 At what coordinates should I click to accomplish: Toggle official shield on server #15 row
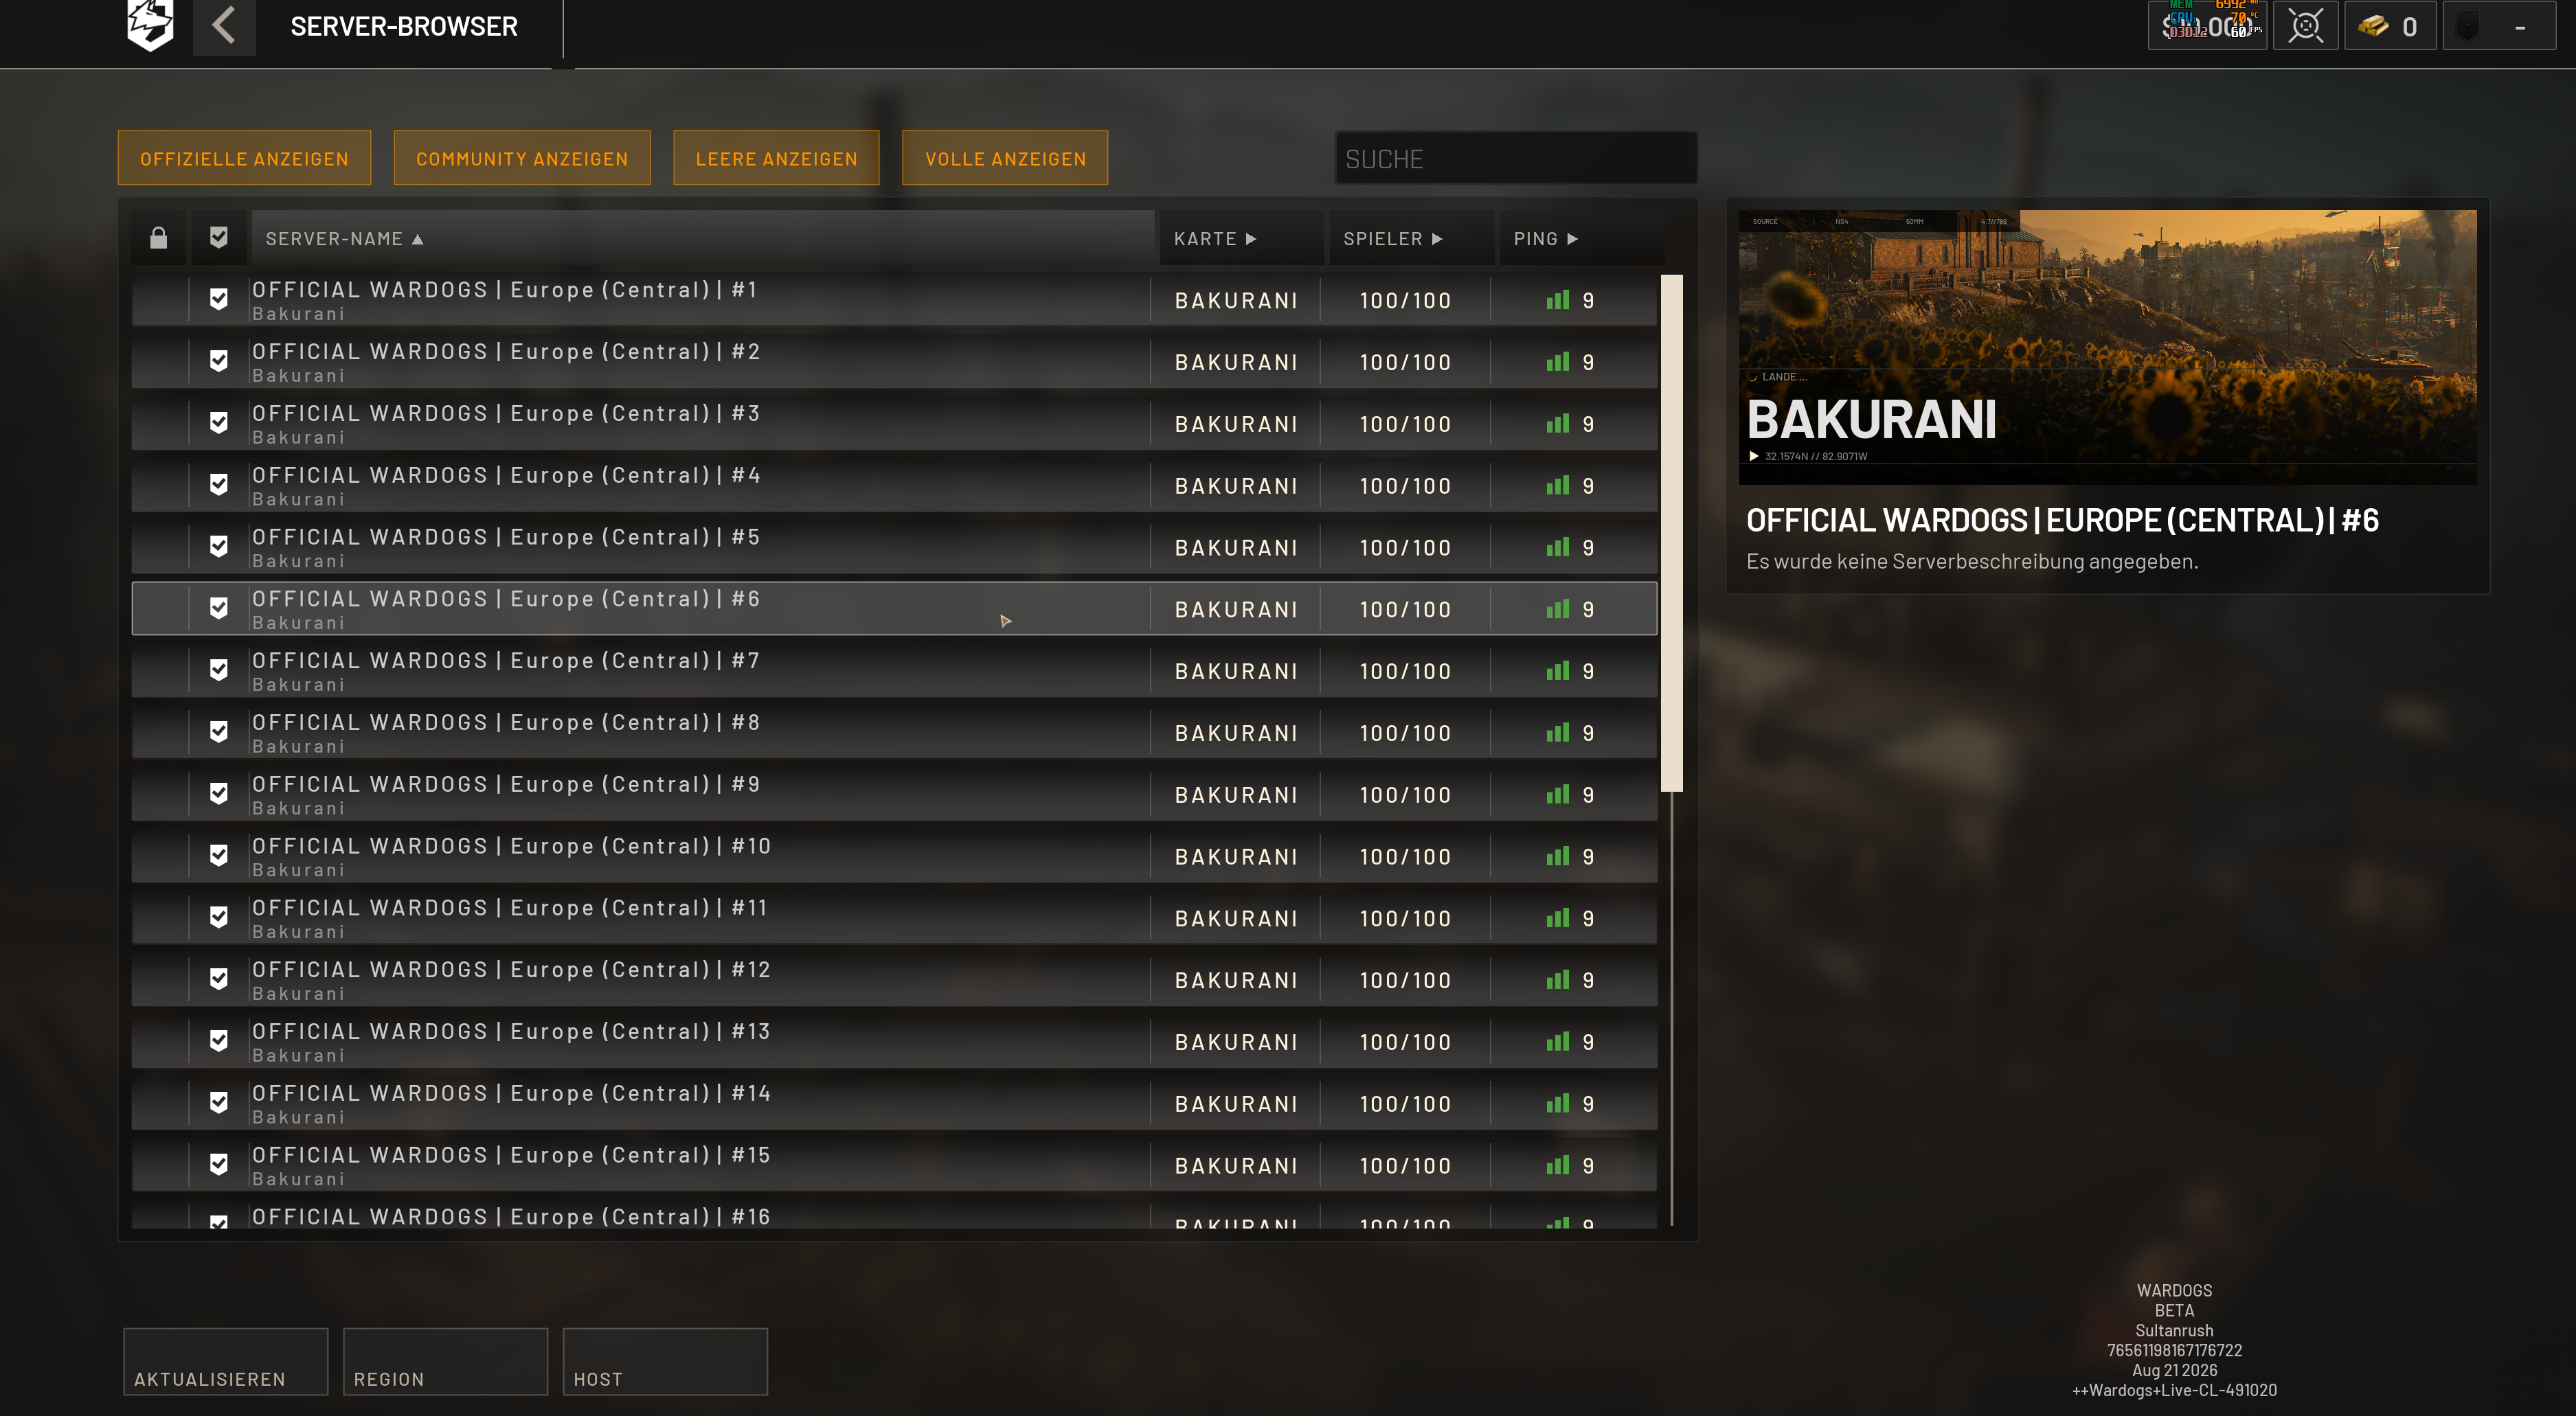219,1164
